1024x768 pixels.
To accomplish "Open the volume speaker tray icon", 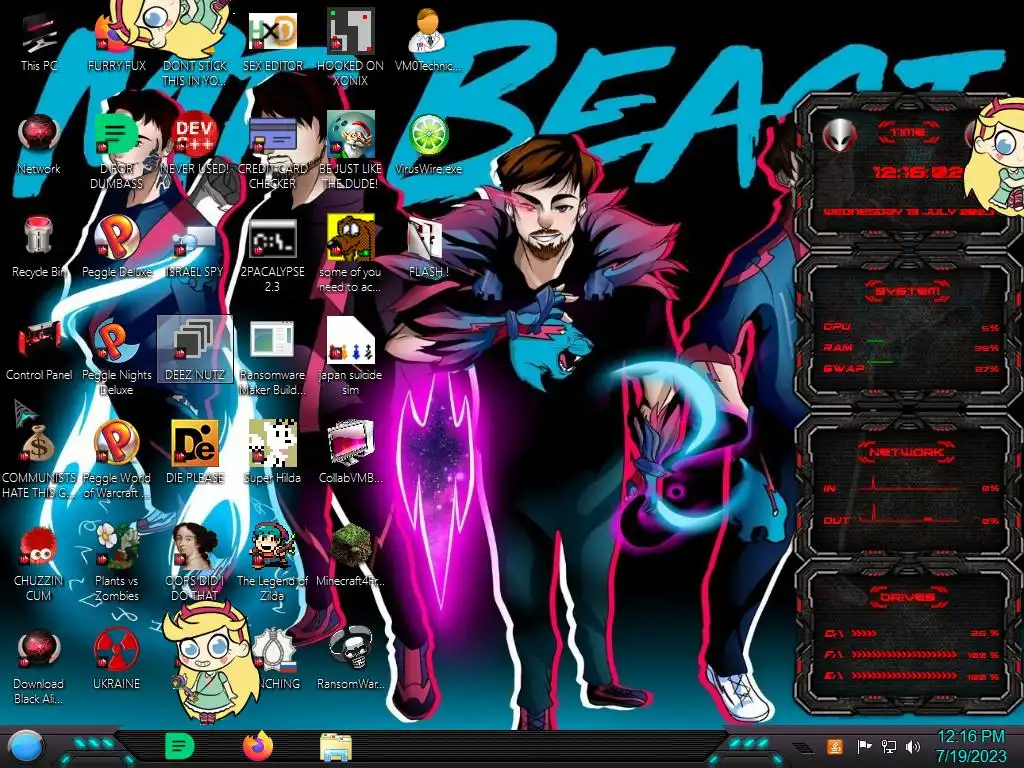I will pyautogui.click(x=913, y=746).
